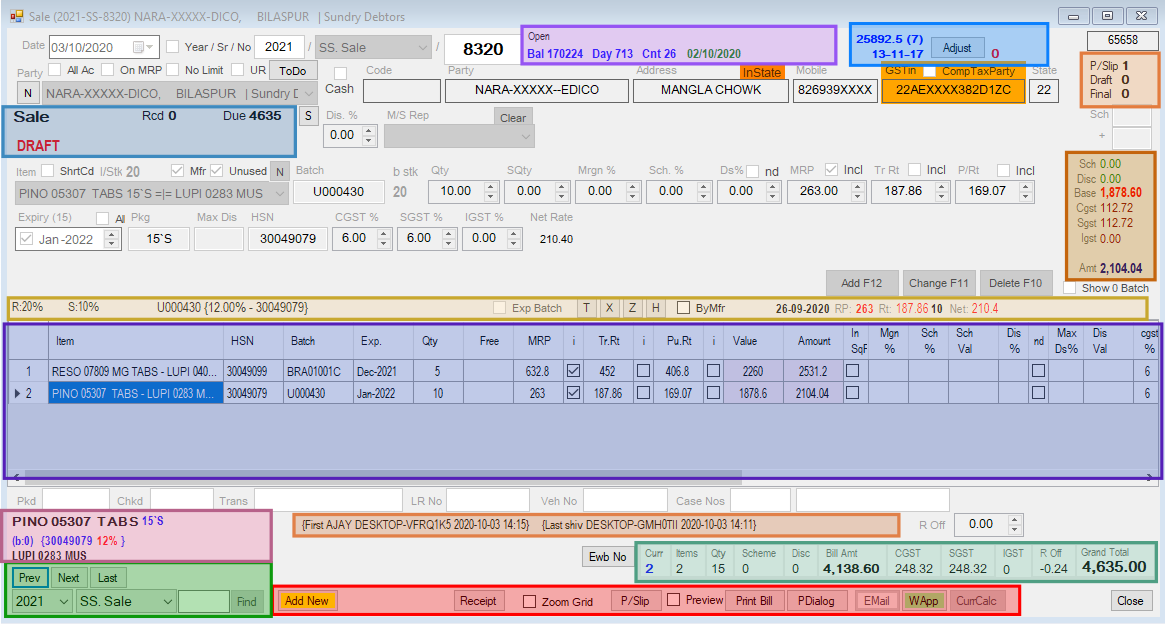Click the S button next to Due amount
The width and height of the screenshot is (1165, 624).
pyautogui.click(x=308, y=116)
